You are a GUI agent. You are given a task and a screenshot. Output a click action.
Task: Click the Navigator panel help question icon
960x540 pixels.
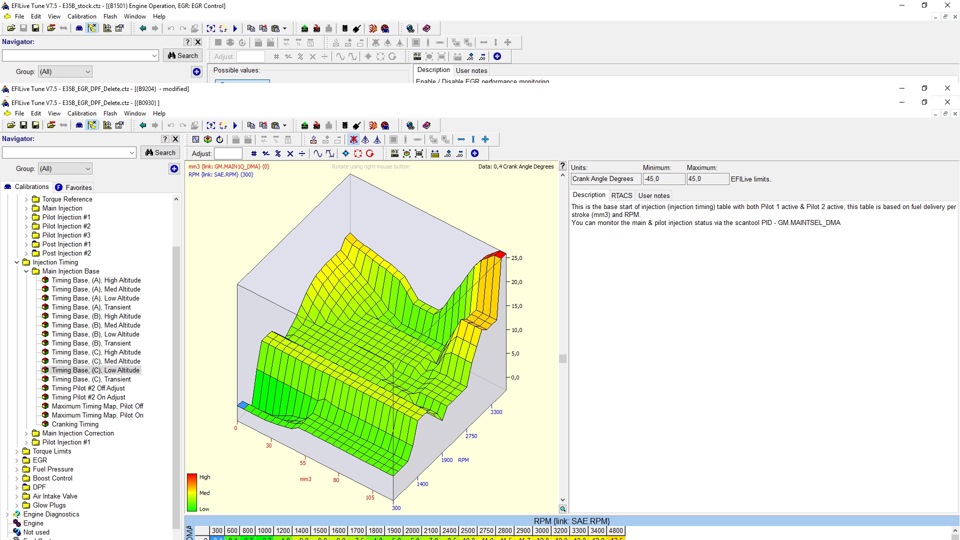click(x=165, y=139)
